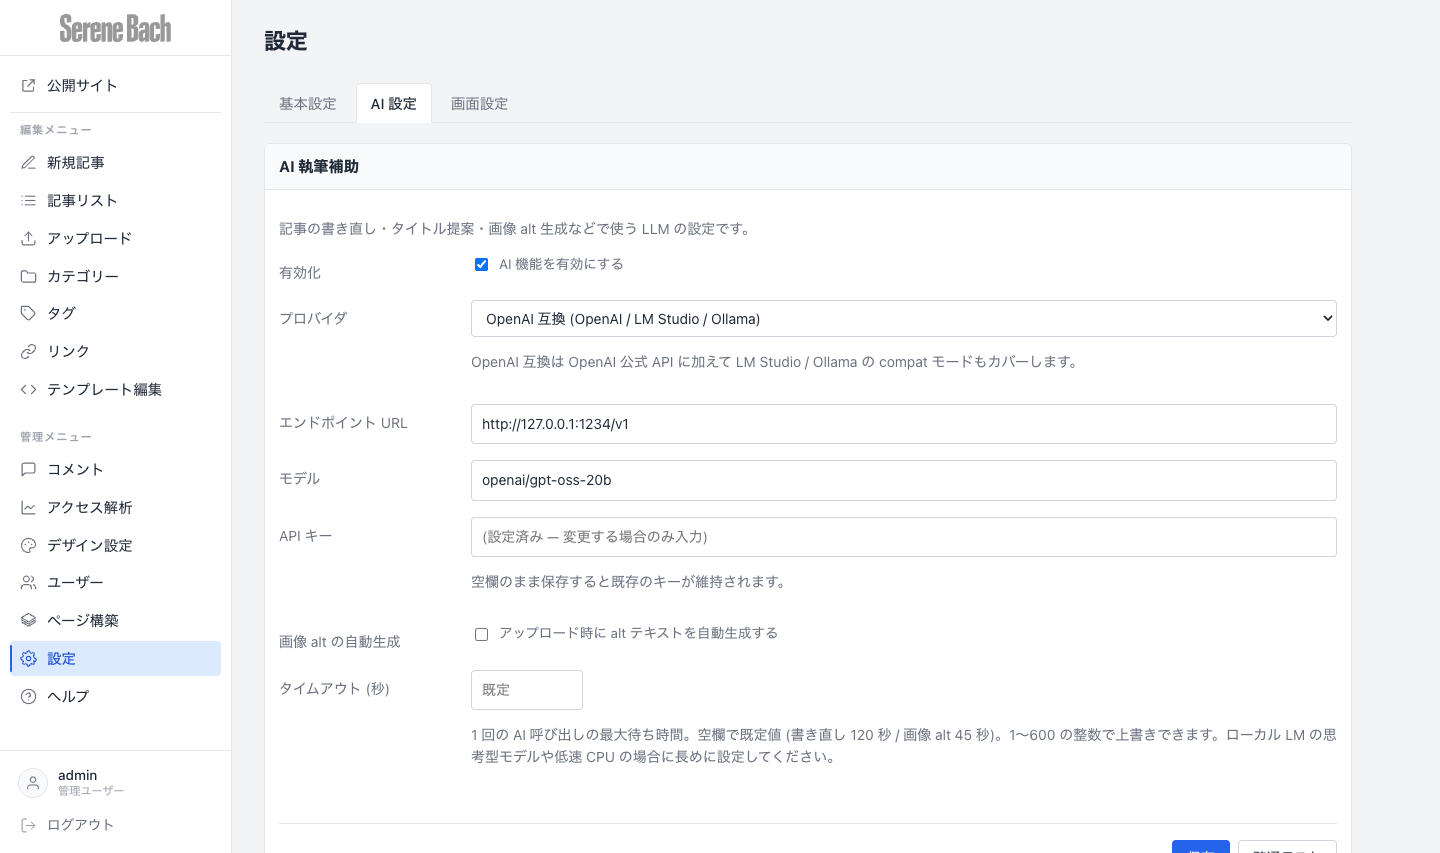The width and height of the screenshot is (1440, 853).
Task: Click the エンドポイント URL text field
Action: point(903,424)
